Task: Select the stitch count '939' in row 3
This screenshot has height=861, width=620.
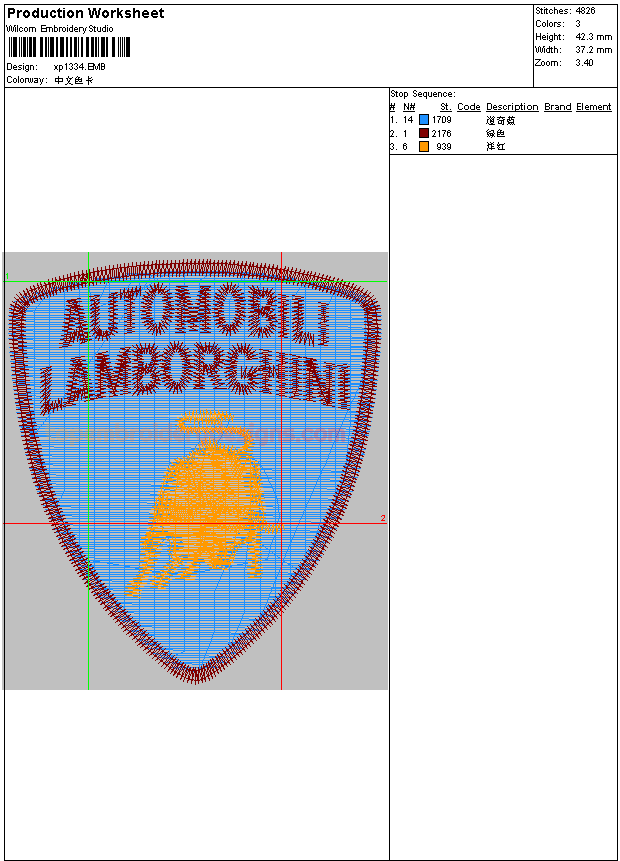Action: coord(444,147)
